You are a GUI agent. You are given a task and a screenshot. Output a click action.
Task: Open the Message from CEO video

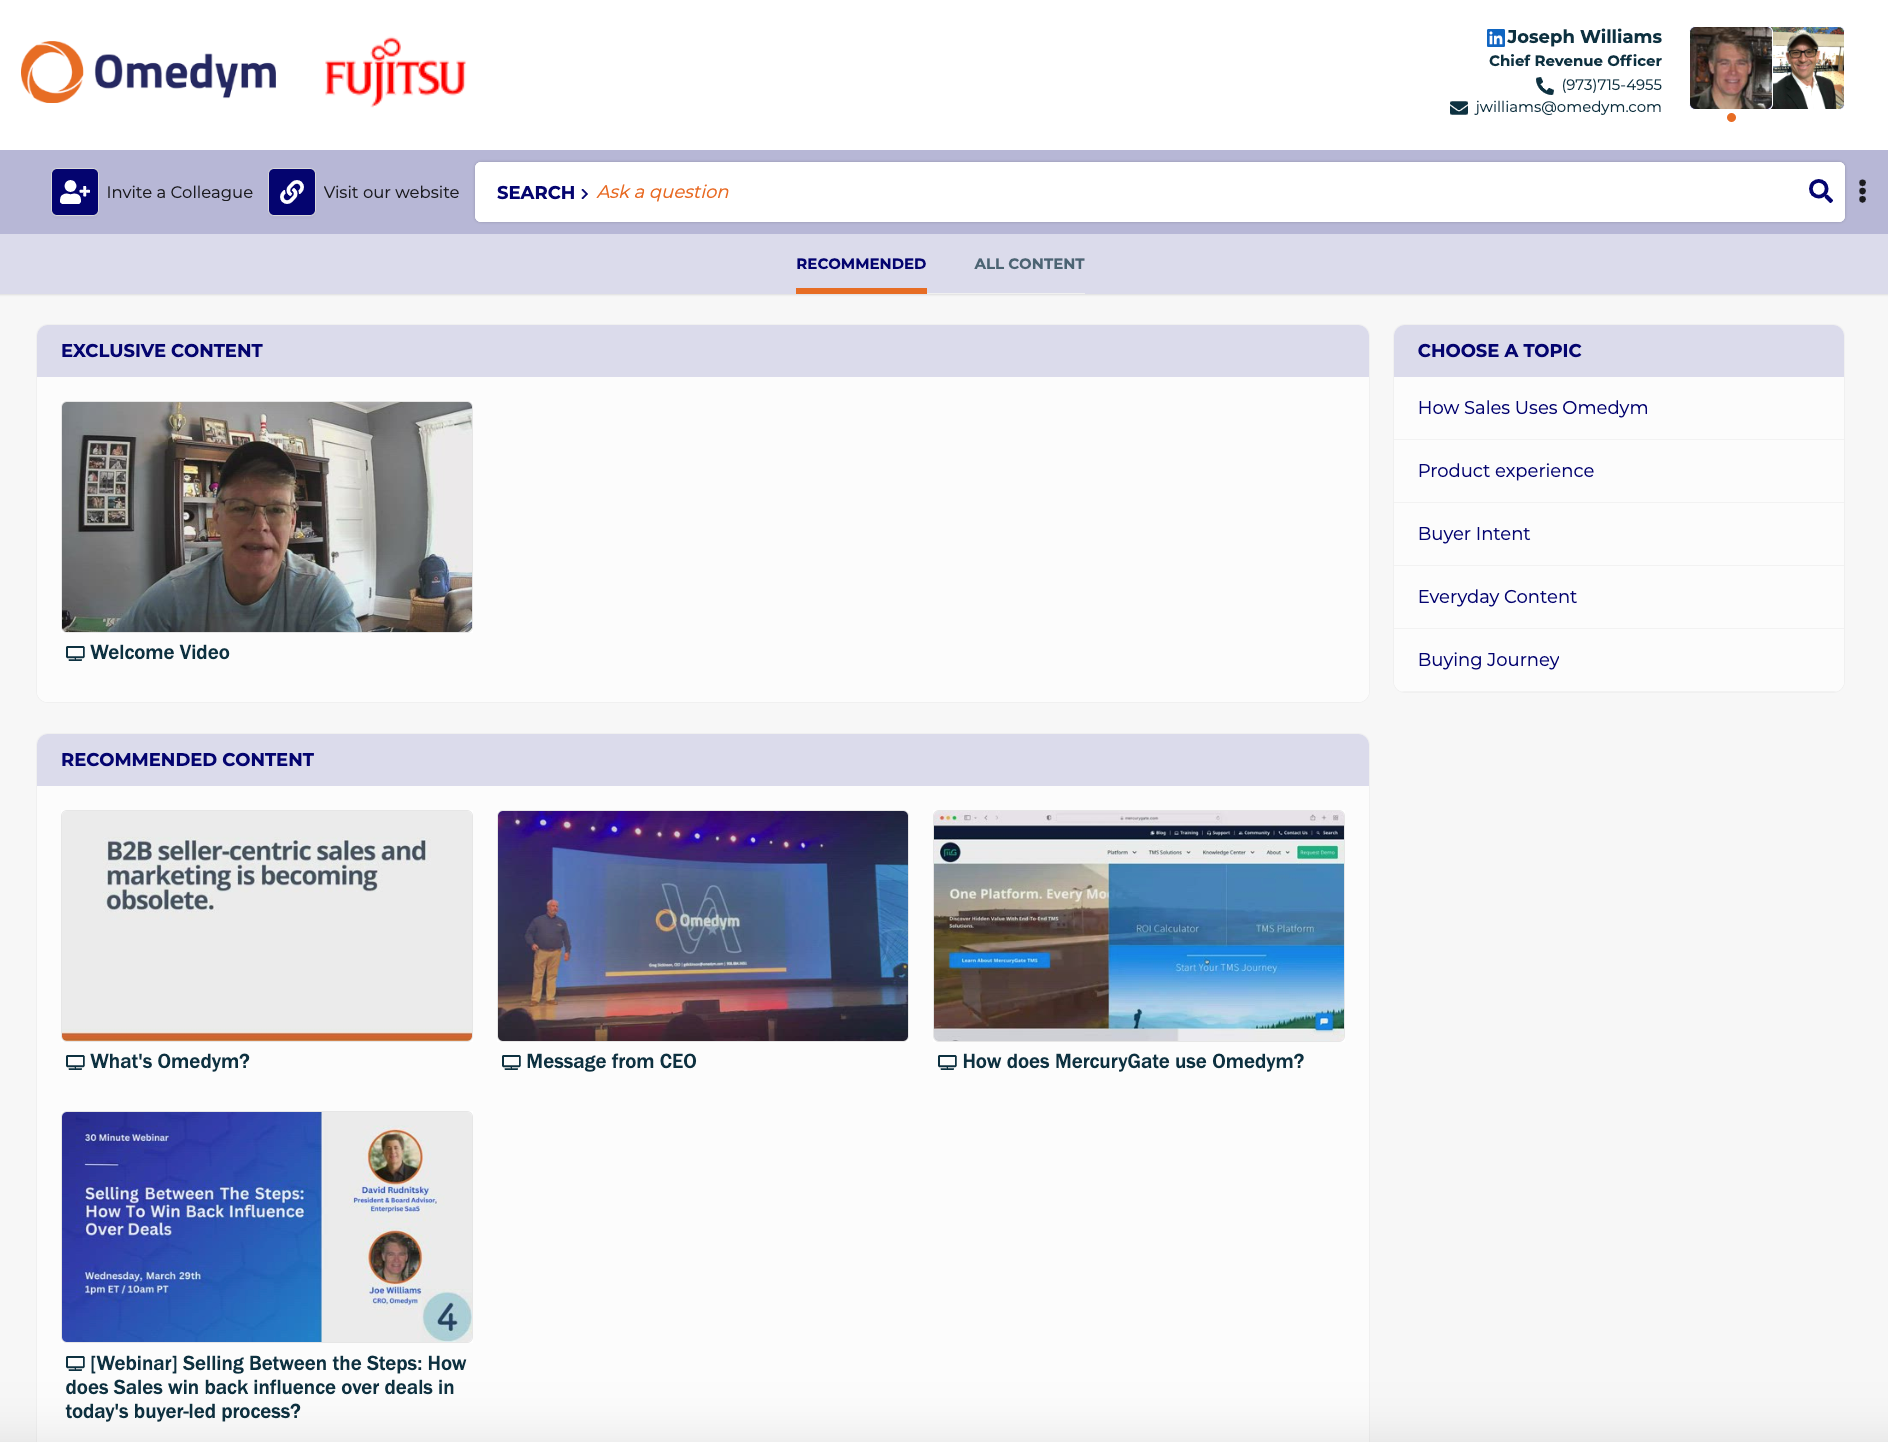pos(703,926)
